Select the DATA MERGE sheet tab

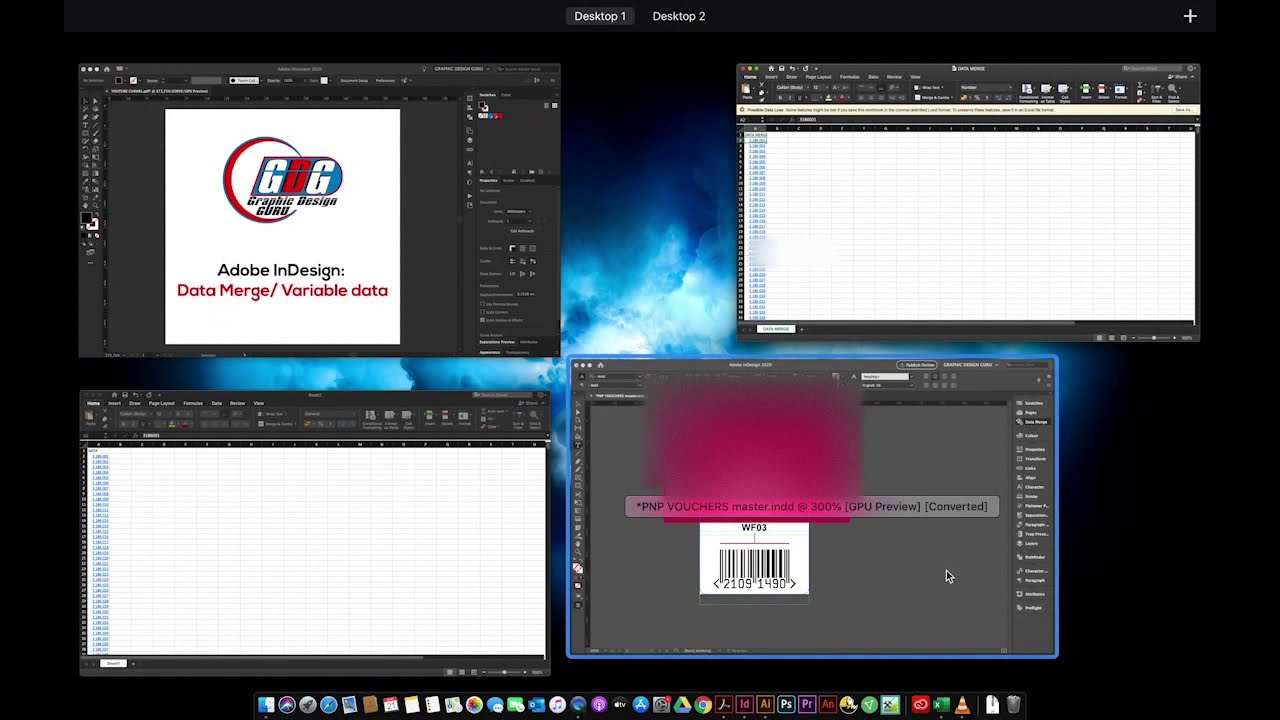tap(776, 329)
